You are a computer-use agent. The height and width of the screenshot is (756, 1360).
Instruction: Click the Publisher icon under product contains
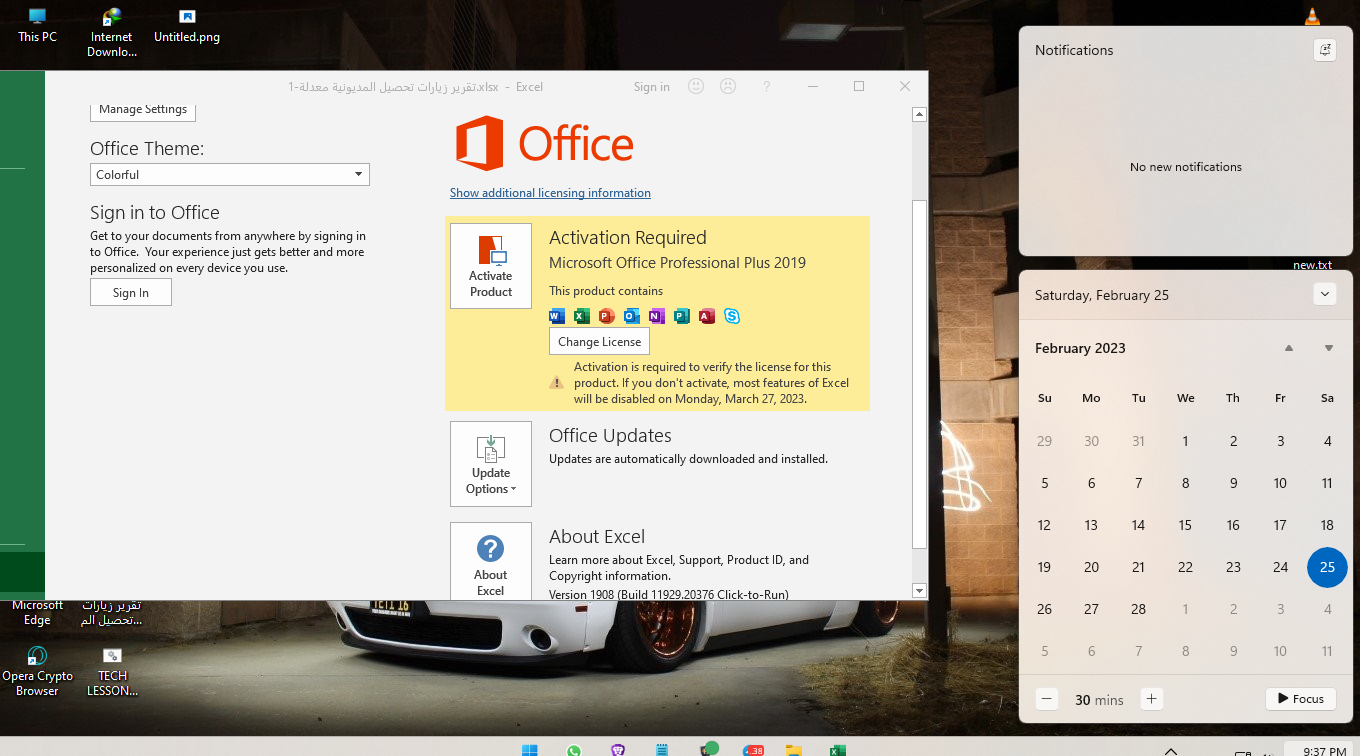click(x=682, y=316)
